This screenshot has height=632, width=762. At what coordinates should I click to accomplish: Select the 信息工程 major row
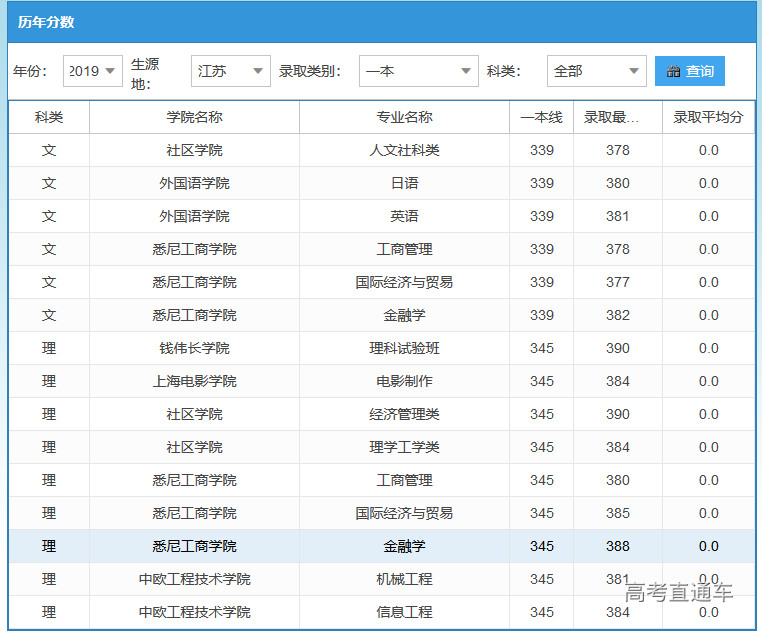[404, 612]
